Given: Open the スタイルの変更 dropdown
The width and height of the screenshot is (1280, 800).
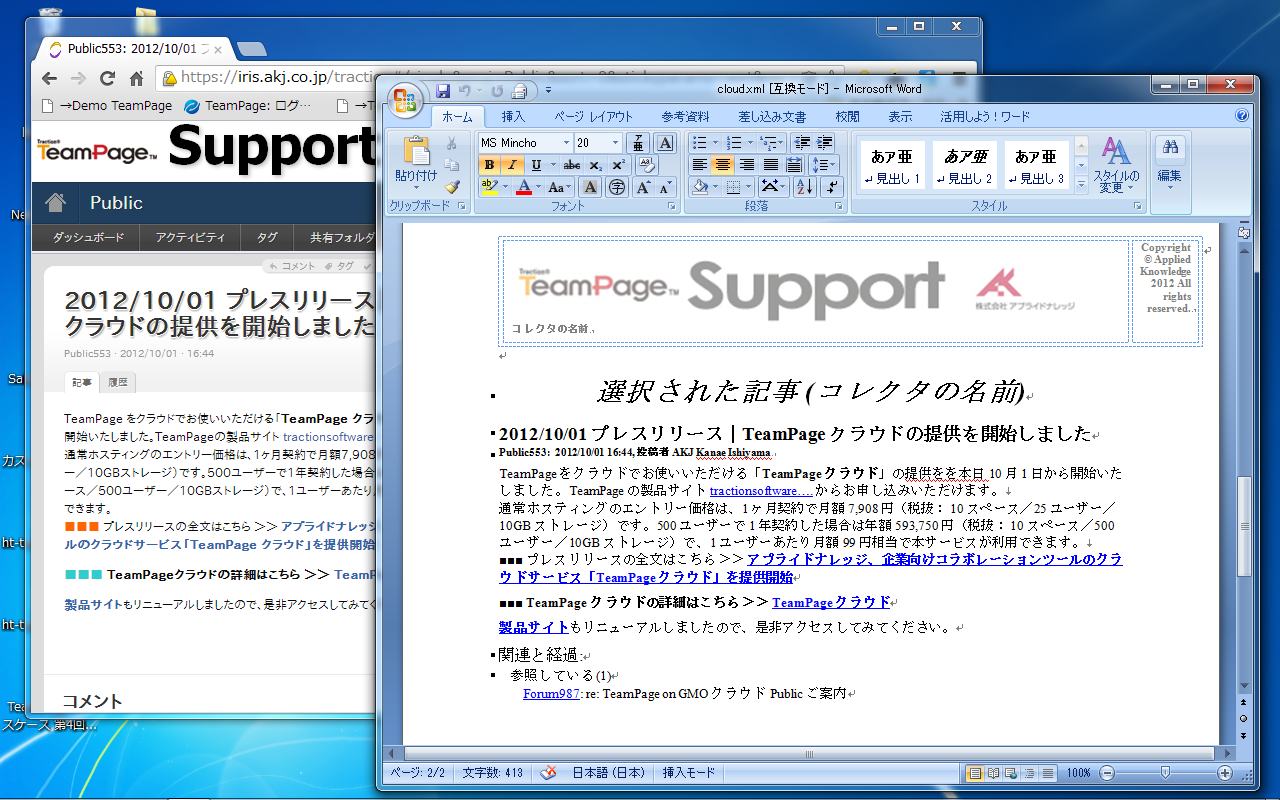Looking at the screenshot, I should point(1116,165).
